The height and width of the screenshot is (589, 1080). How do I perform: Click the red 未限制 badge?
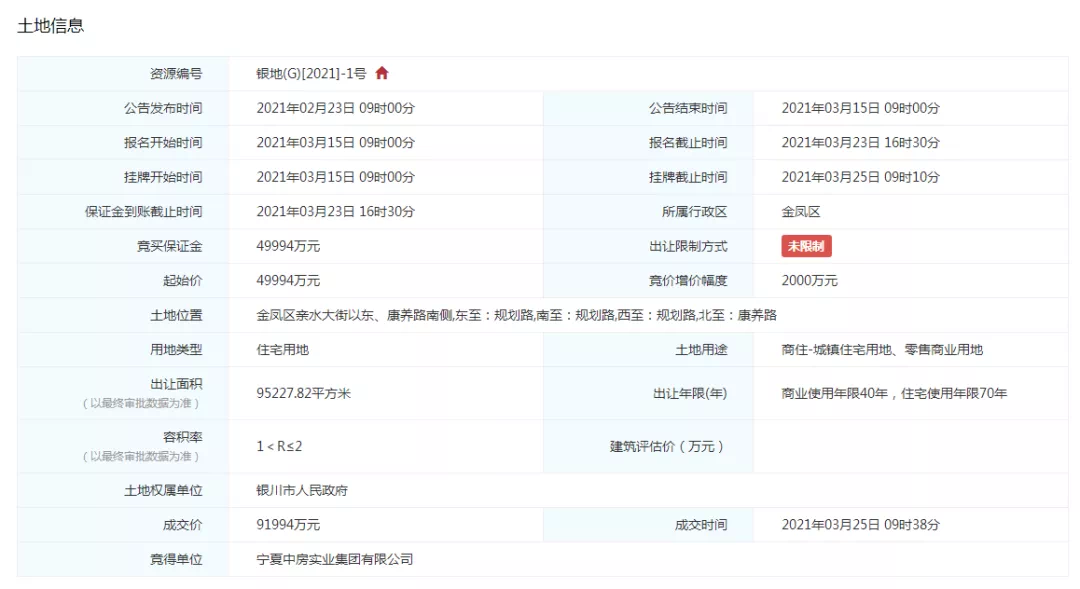(x=806, y=246)
